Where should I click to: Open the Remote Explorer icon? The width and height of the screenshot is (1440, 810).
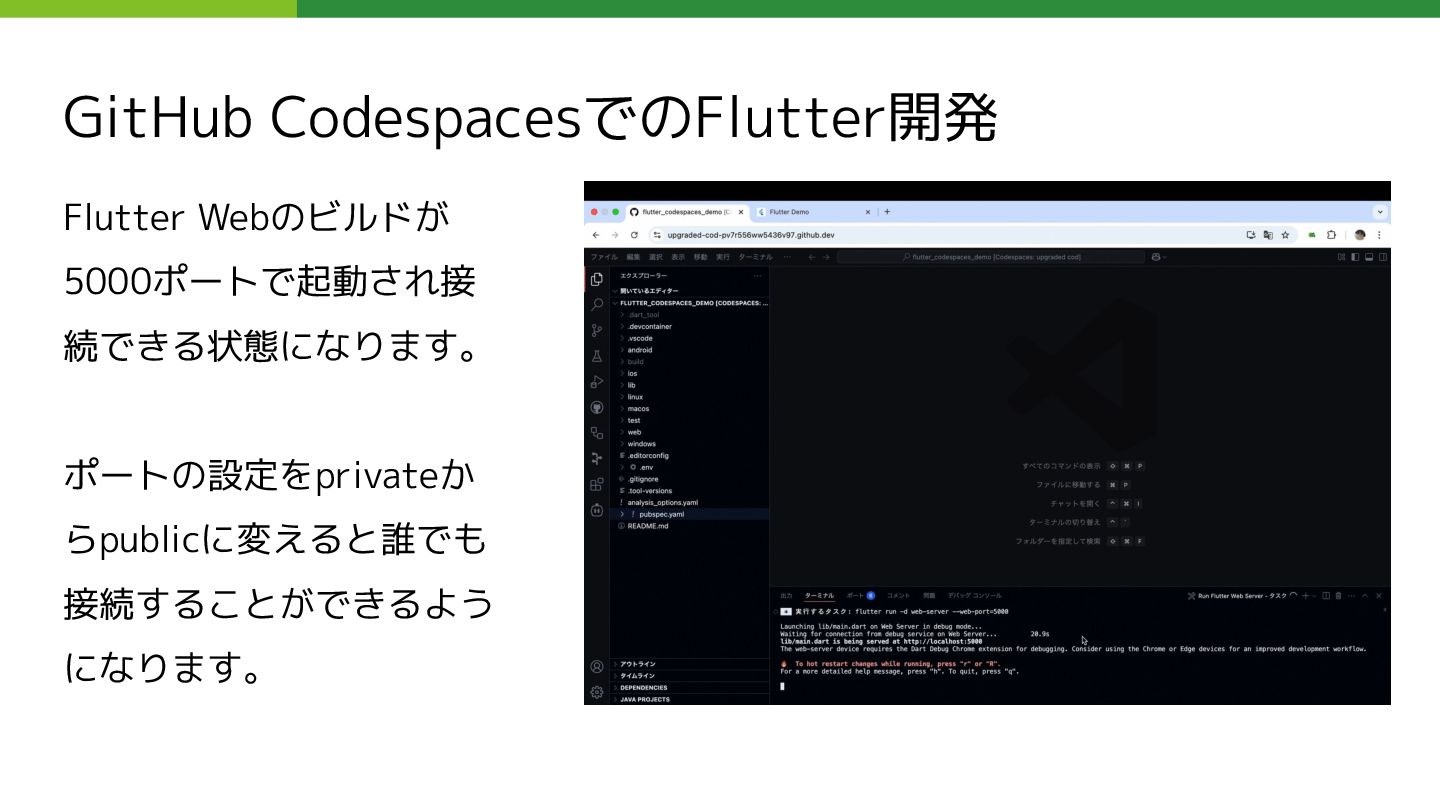597,433
